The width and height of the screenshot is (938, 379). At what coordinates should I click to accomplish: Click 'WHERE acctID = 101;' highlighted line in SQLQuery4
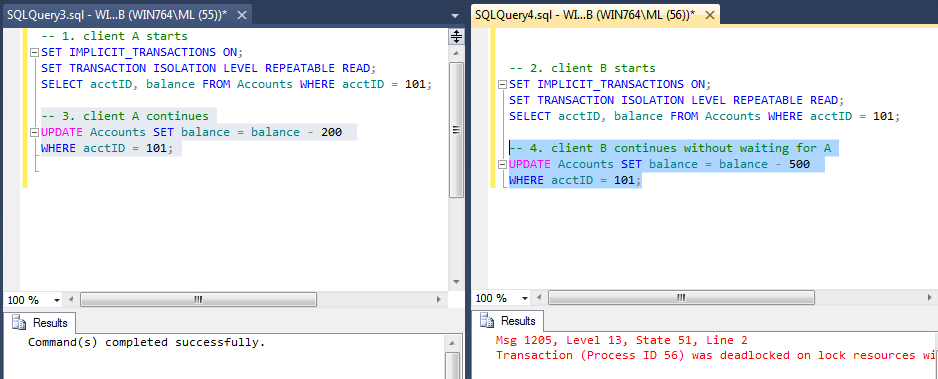coord(575,181)
